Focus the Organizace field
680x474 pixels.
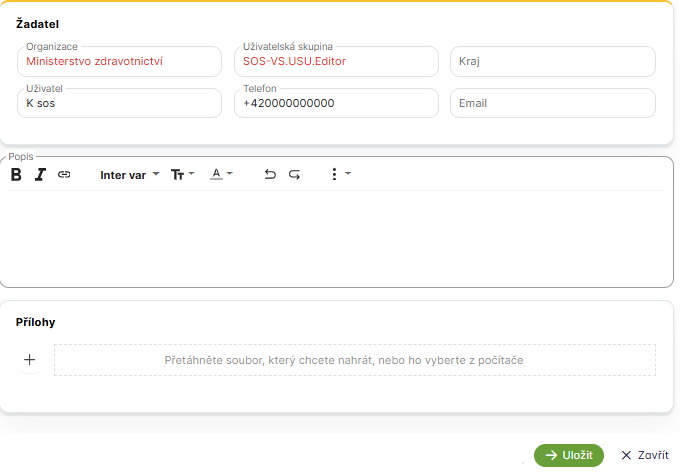119,61
